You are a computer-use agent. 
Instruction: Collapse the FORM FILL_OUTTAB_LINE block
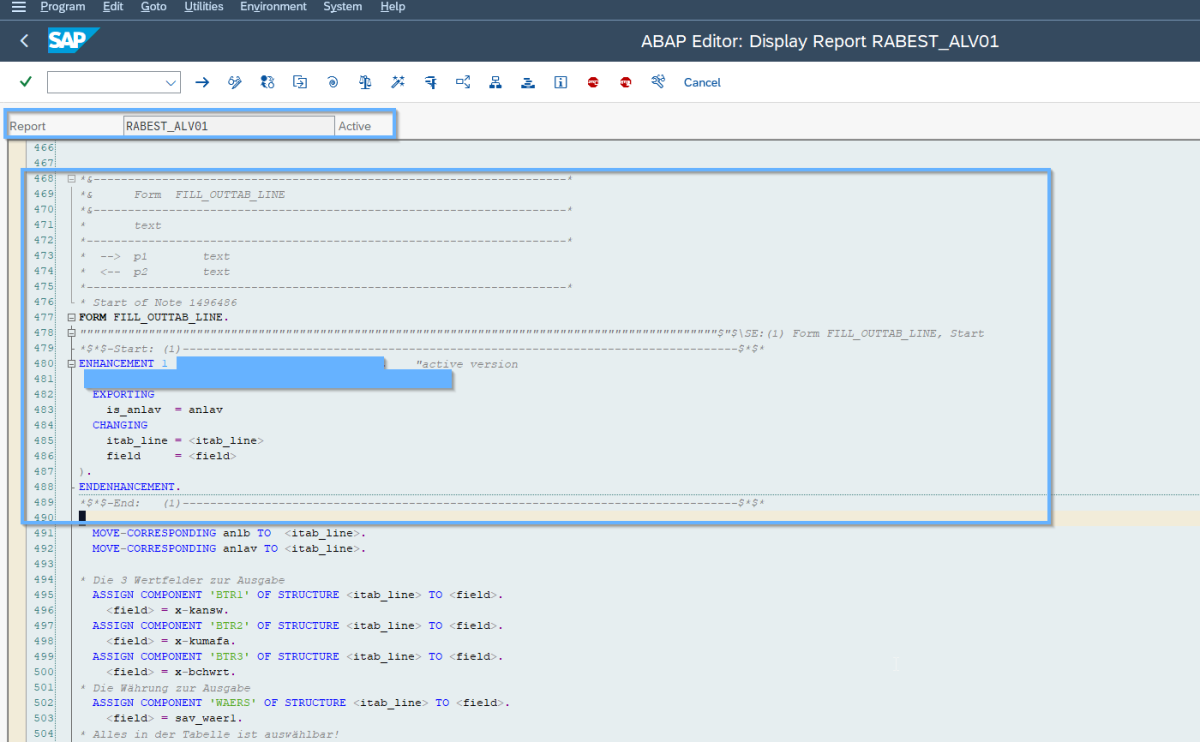click(71, 317)
